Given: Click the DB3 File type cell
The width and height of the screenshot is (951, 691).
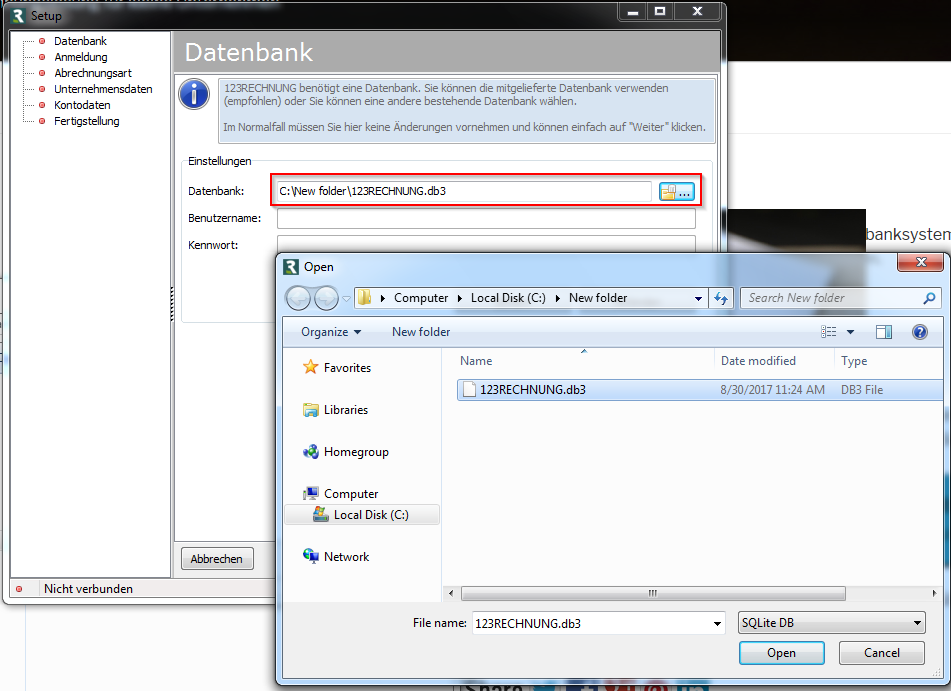Looking at the screenshot, I should point(861,389).
